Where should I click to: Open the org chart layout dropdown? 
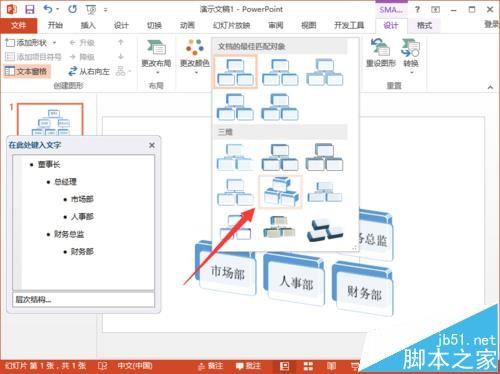pyautogui.click(x=124, y=71)
